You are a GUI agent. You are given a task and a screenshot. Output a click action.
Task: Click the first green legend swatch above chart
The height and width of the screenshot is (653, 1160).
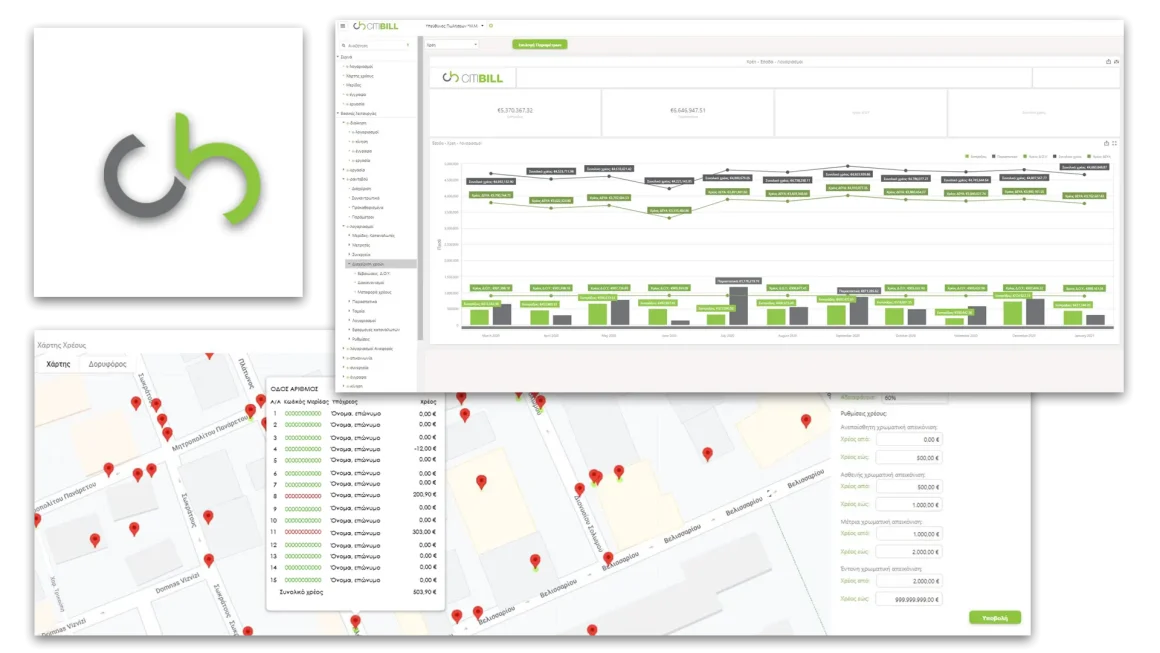tap(968, 157)
